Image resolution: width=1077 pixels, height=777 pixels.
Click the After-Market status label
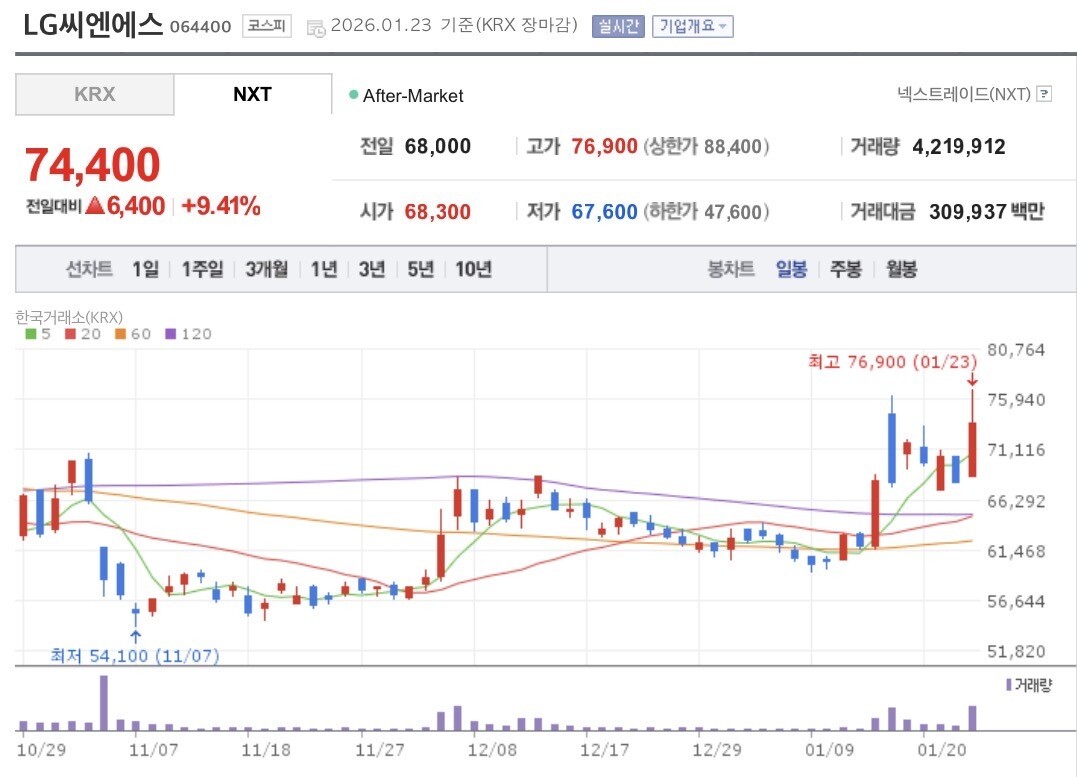(x=413, y=95)
